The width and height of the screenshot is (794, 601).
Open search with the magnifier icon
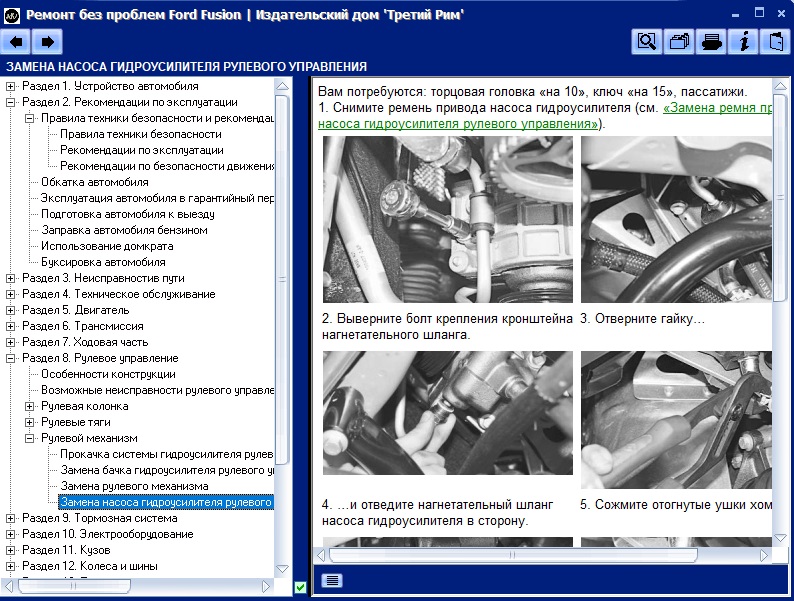point(647,42)
